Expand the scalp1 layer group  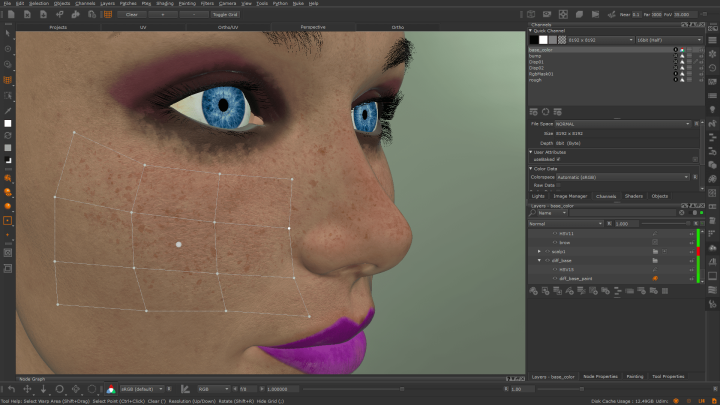pos(540,251)
